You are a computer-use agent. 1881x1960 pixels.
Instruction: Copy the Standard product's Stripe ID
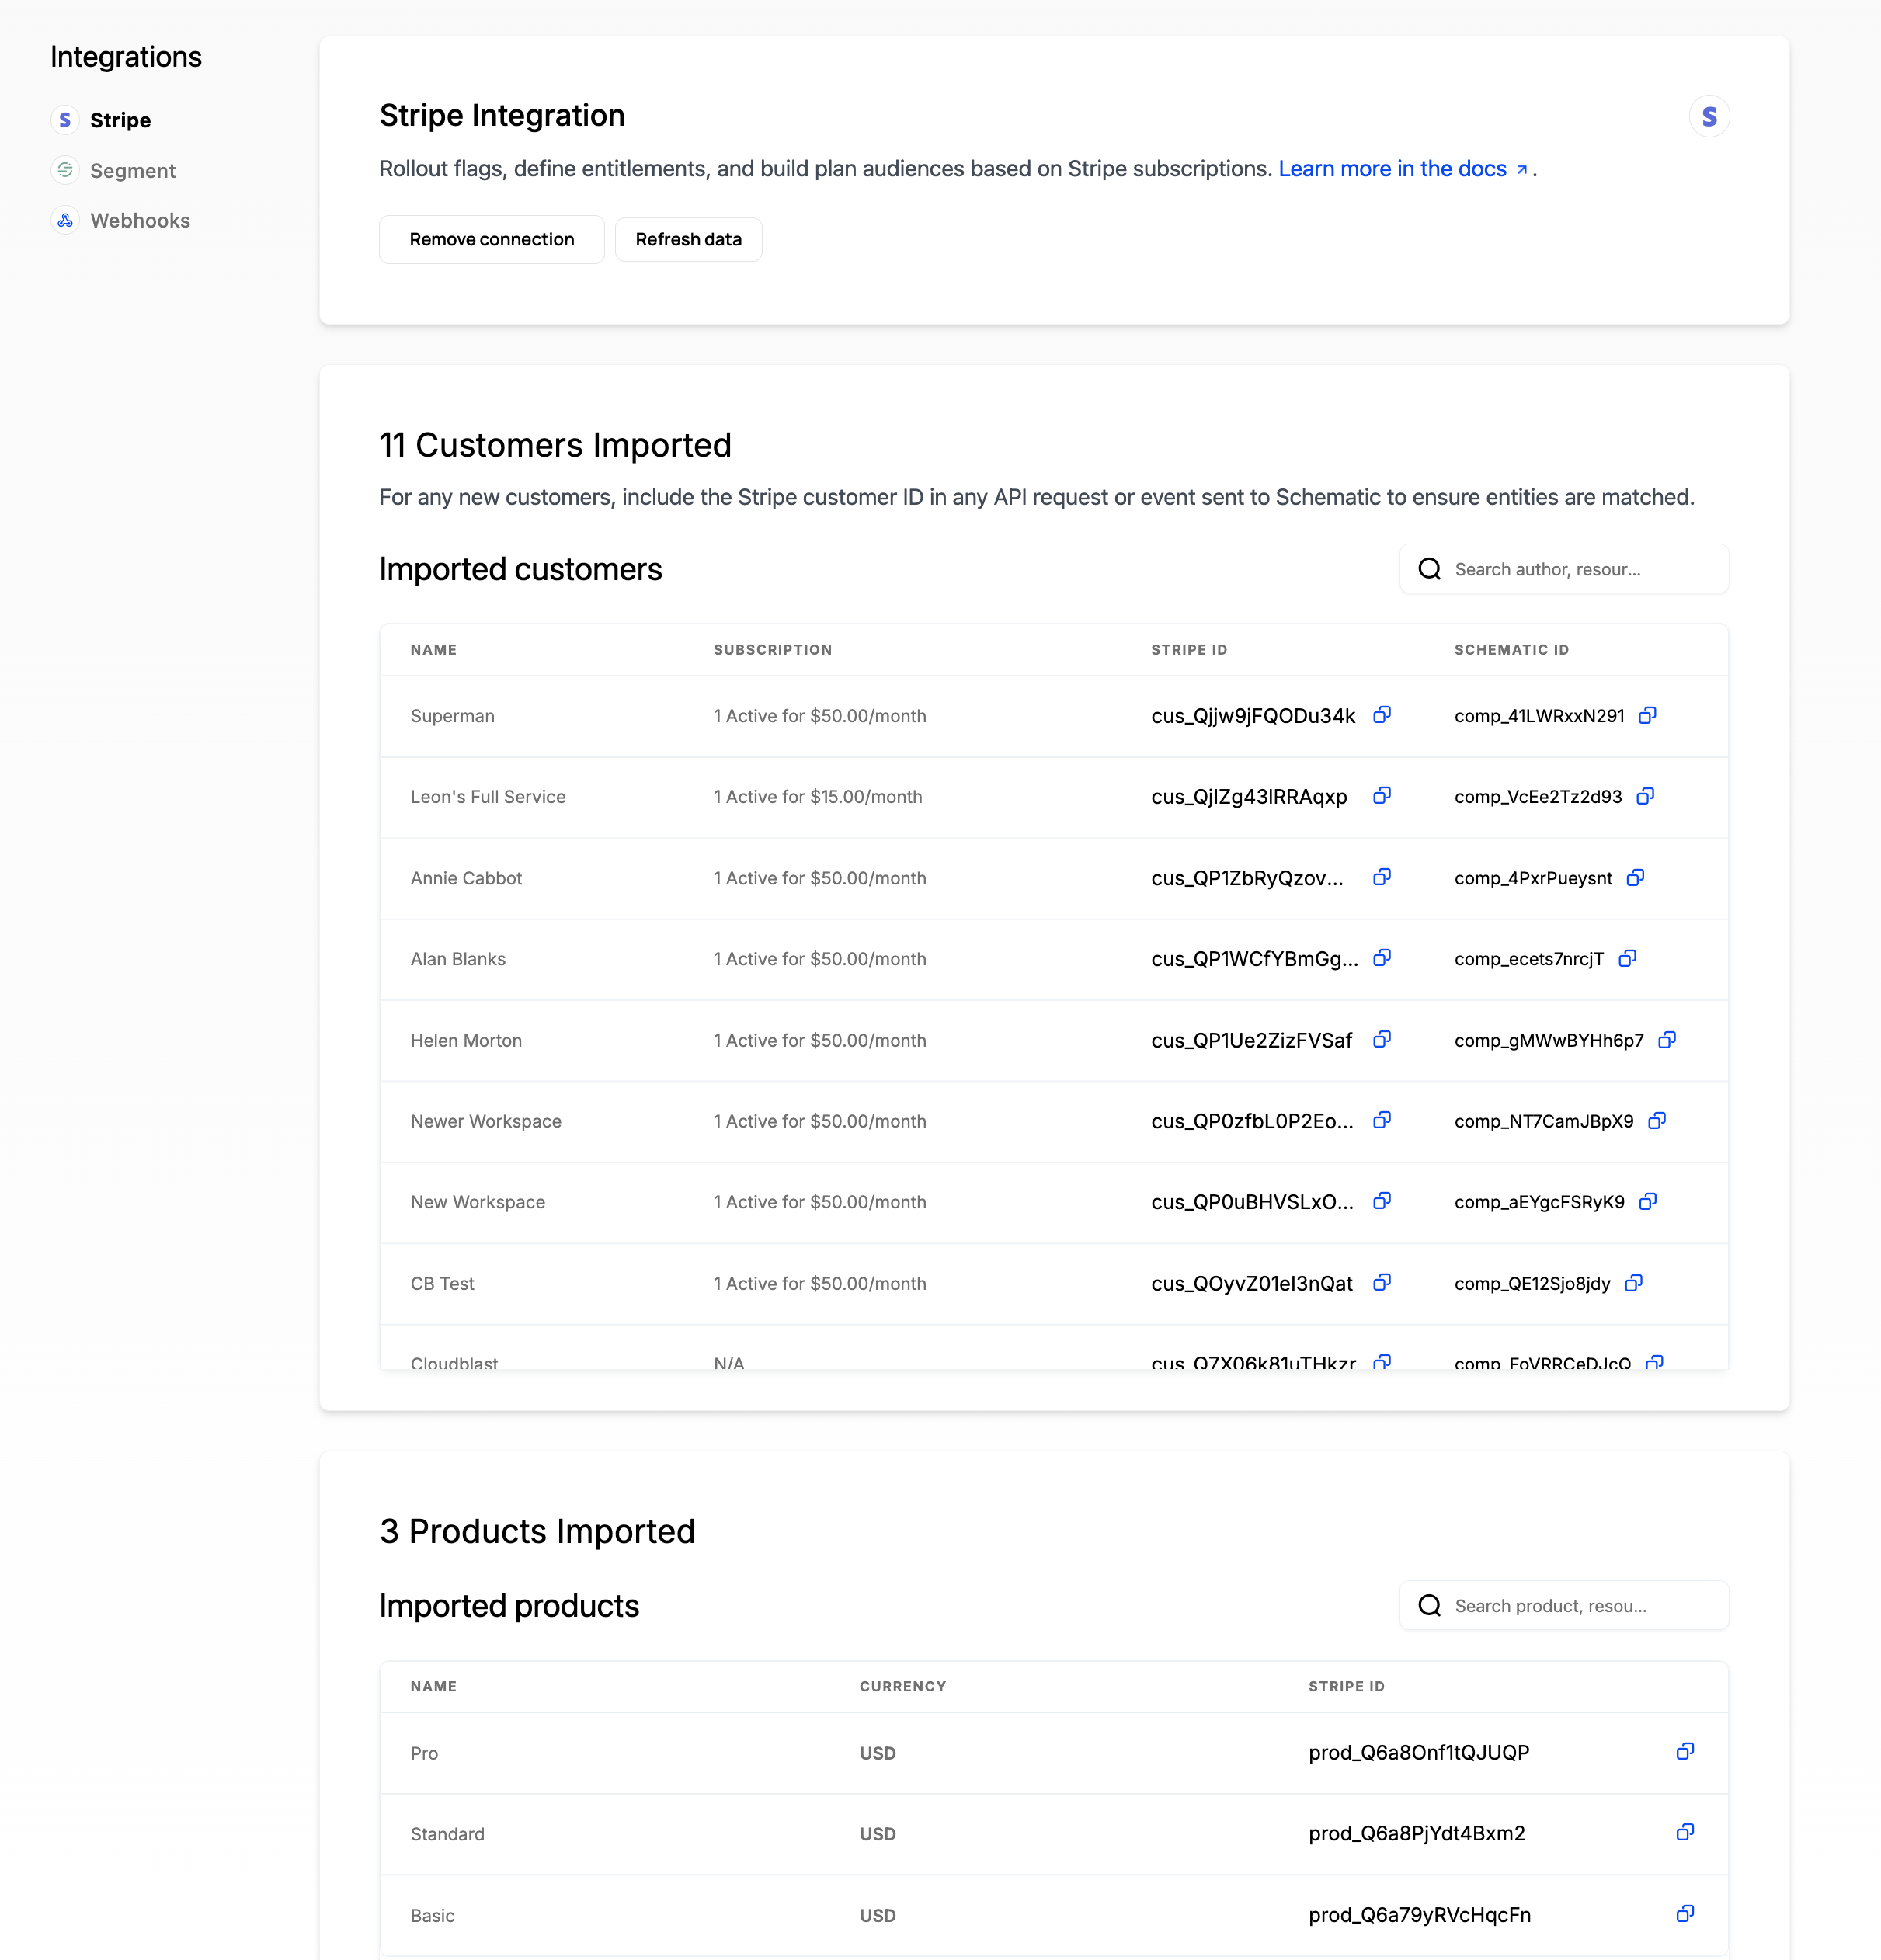pos(1685,1832)
